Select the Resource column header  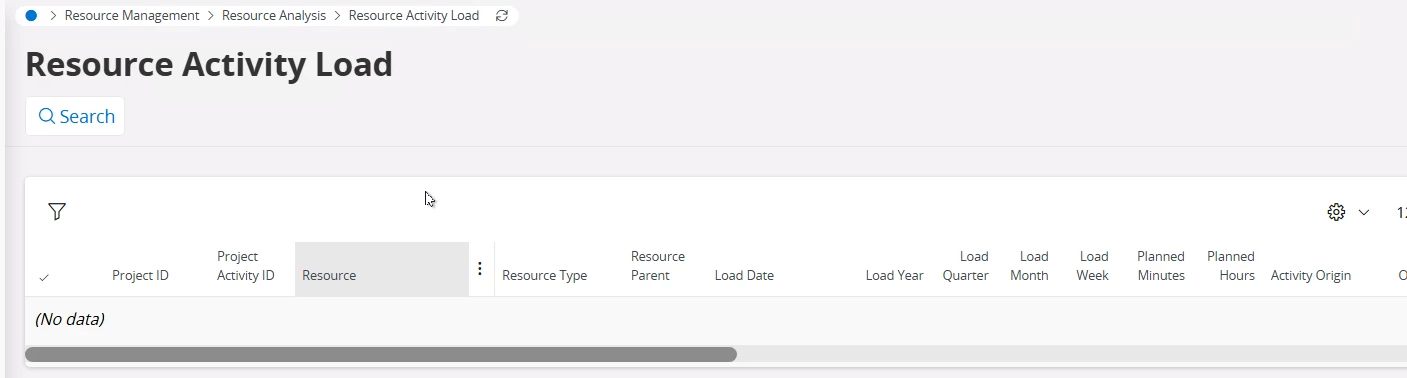382,269
